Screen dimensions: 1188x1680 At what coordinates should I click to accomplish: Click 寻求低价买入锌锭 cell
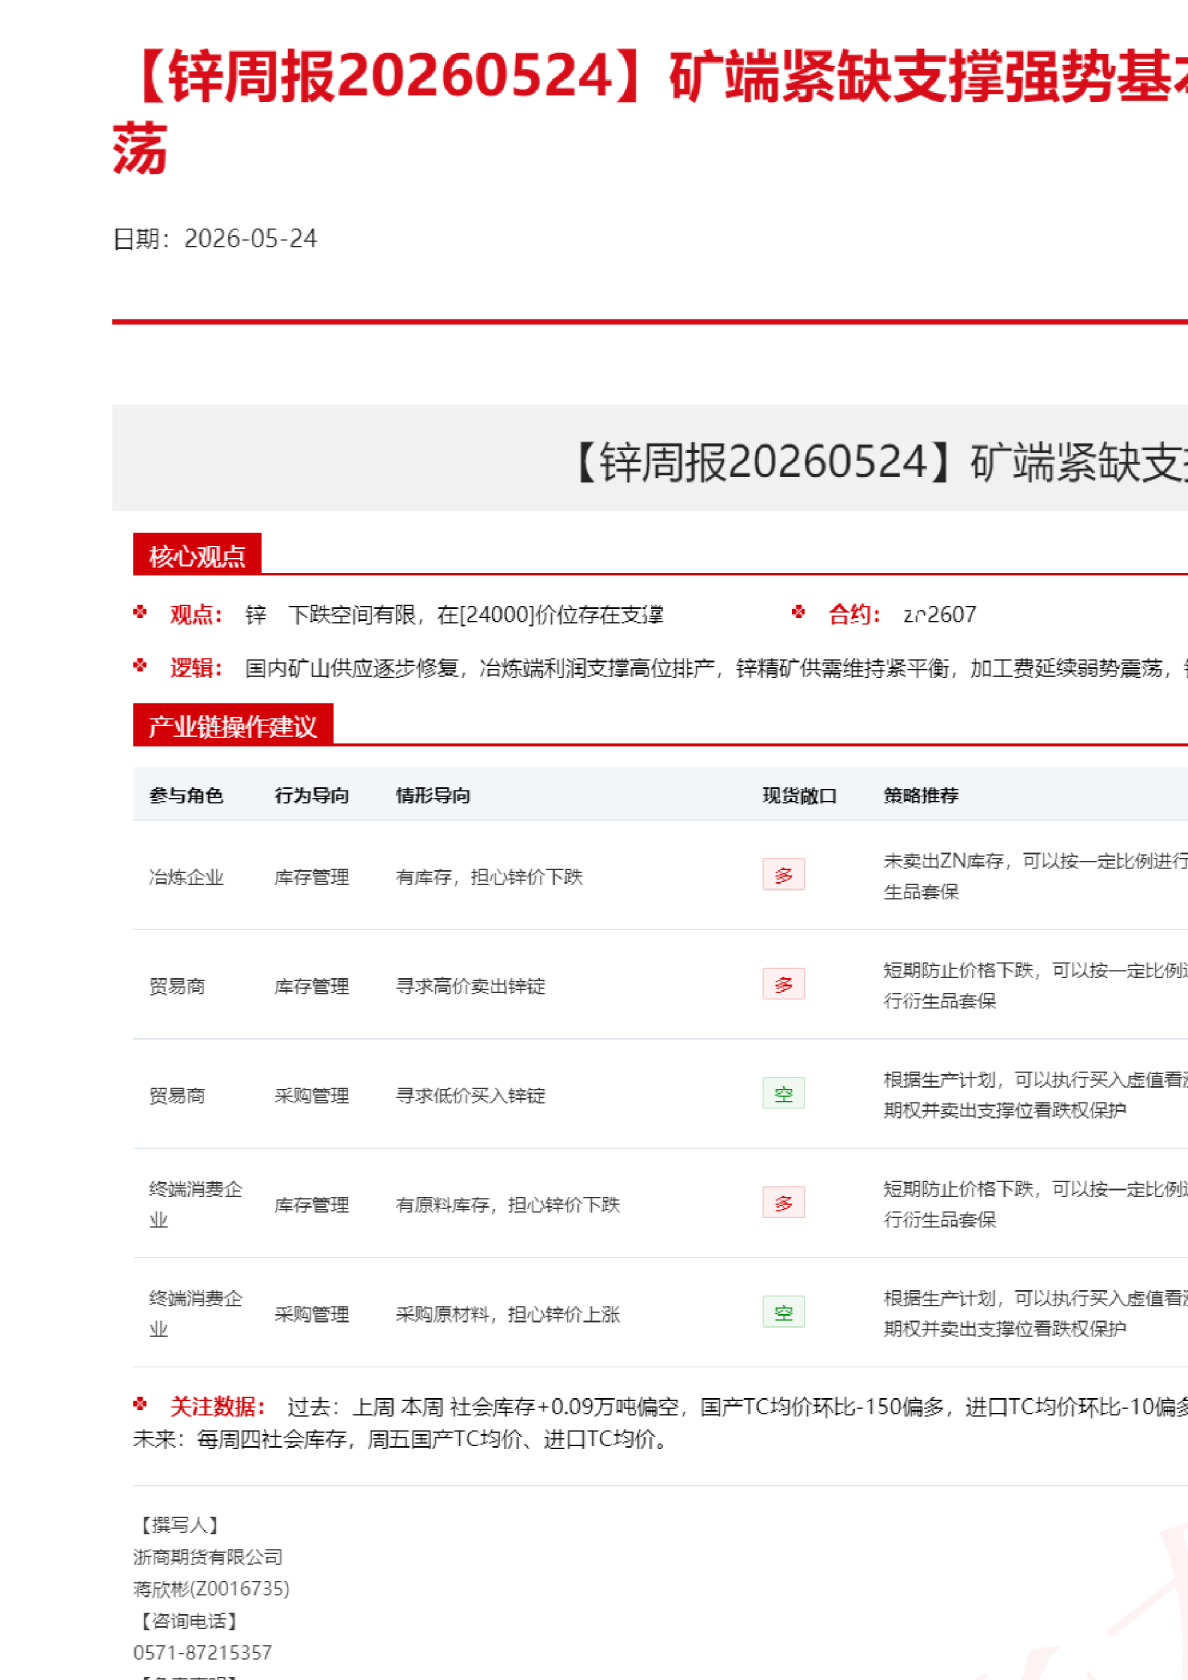pos(471,1095)
